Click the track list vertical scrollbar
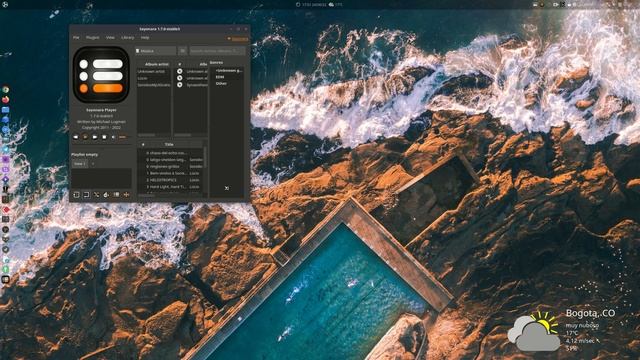 click(x=205, y=157)
